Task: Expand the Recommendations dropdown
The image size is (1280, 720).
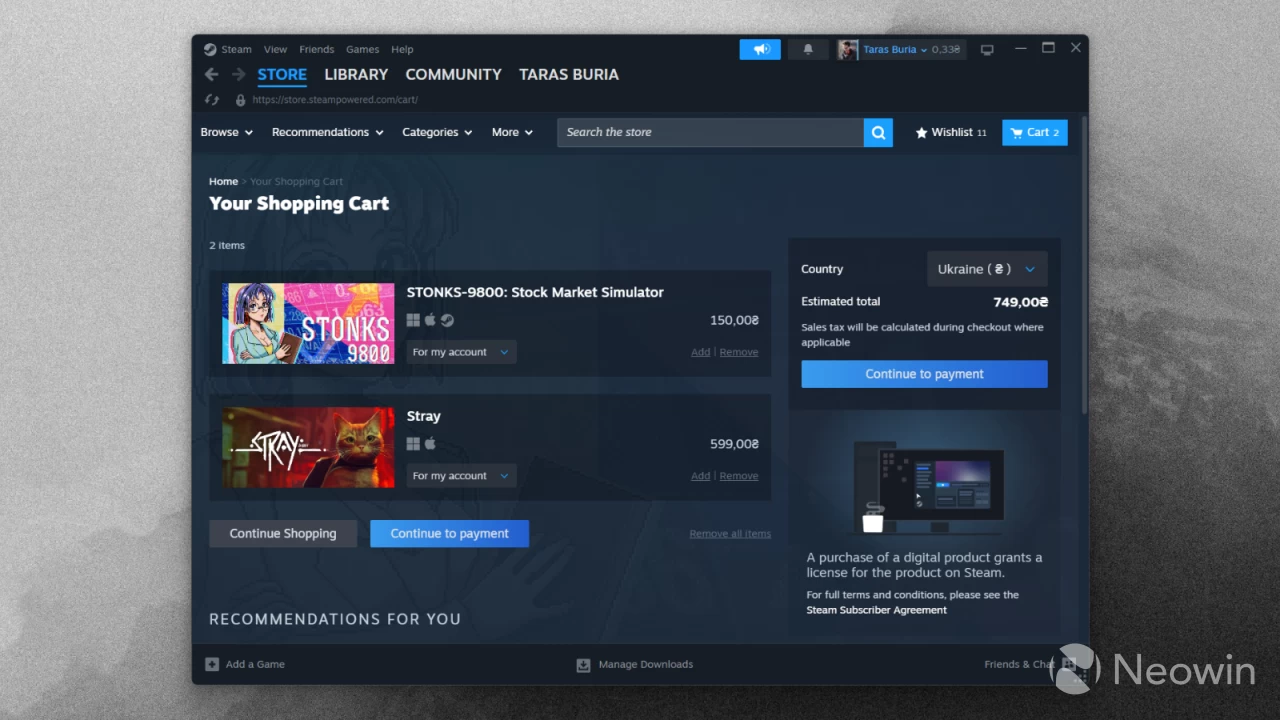Action: 328,132
